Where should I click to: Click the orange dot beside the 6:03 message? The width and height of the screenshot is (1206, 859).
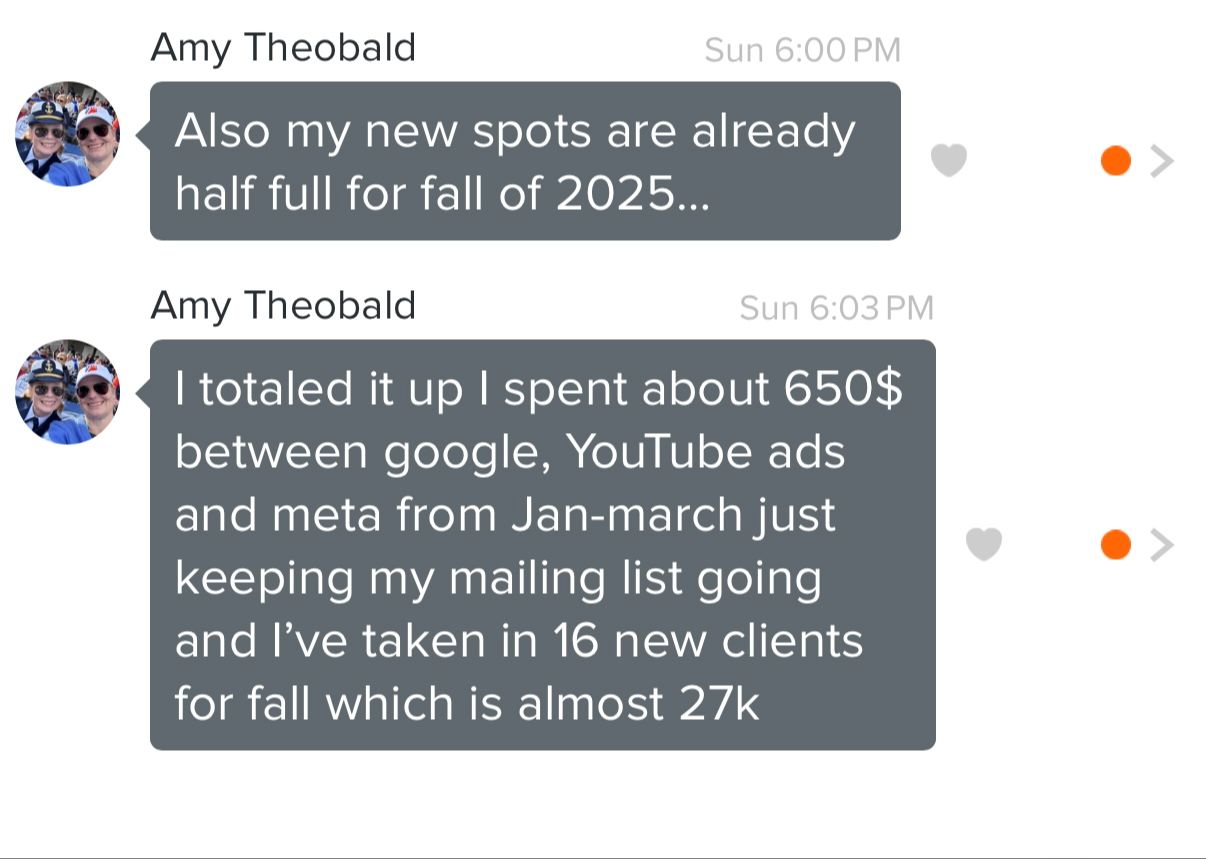click(1115, 545)
